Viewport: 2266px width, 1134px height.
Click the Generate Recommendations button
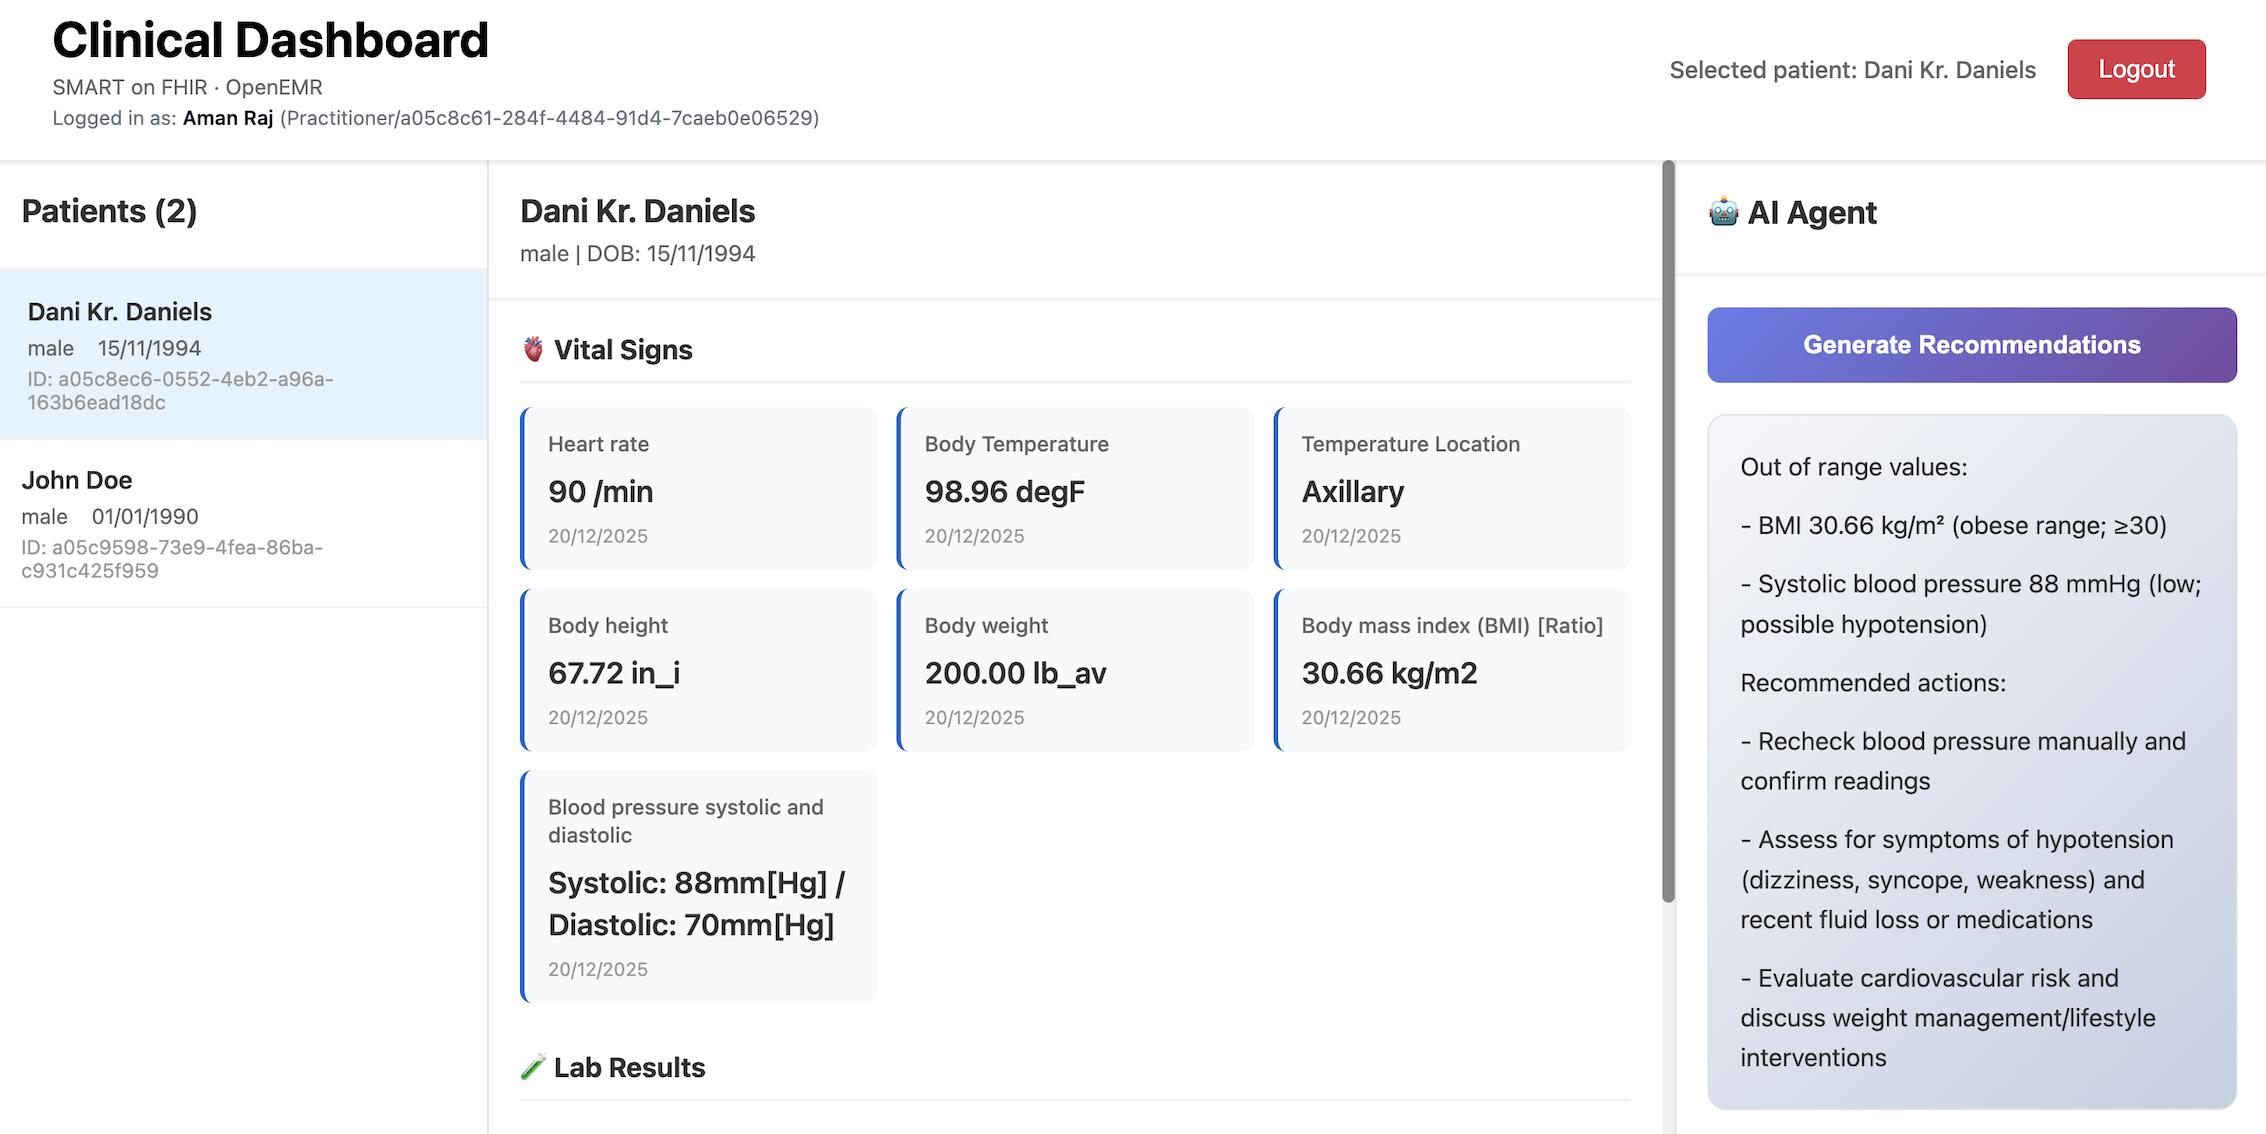[1972, 344]
